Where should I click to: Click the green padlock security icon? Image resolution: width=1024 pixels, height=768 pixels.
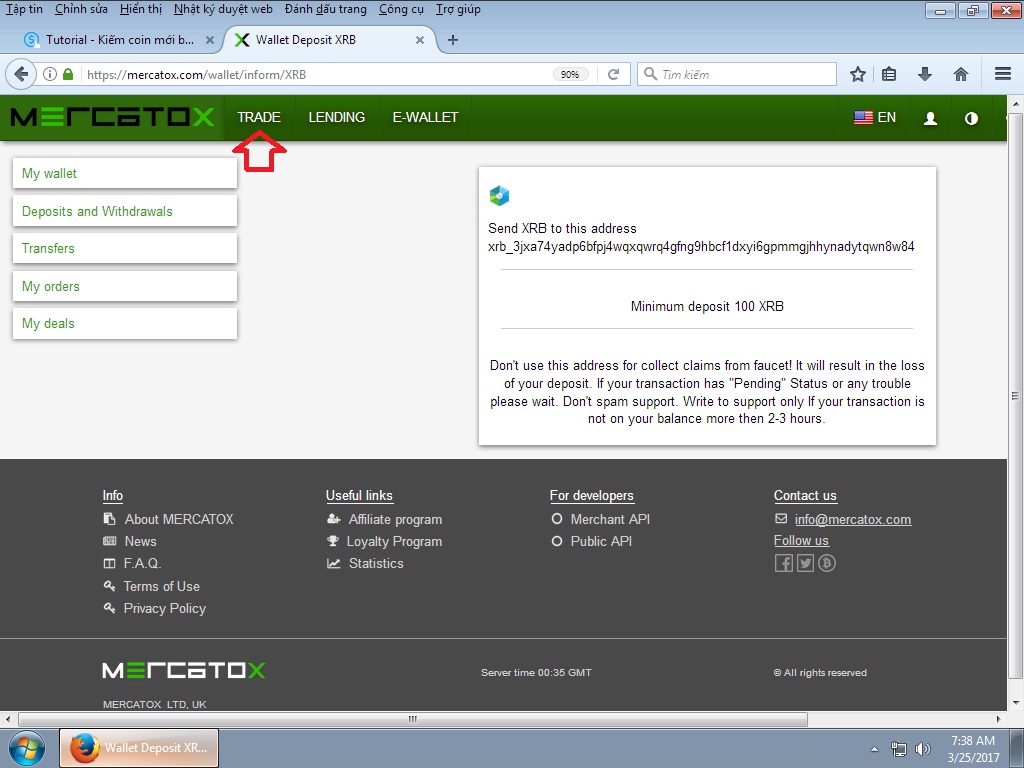(x=68, y=74)
